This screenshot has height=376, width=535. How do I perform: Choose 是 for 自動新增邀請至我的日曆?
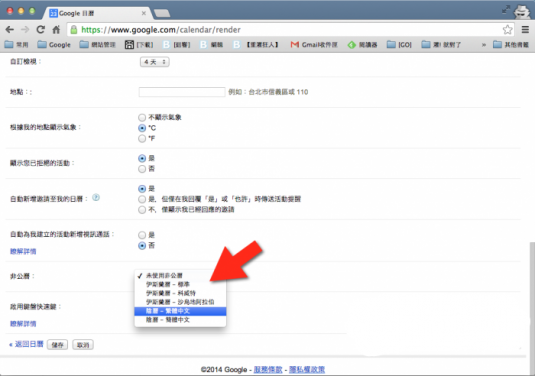[x=142, y=189]
